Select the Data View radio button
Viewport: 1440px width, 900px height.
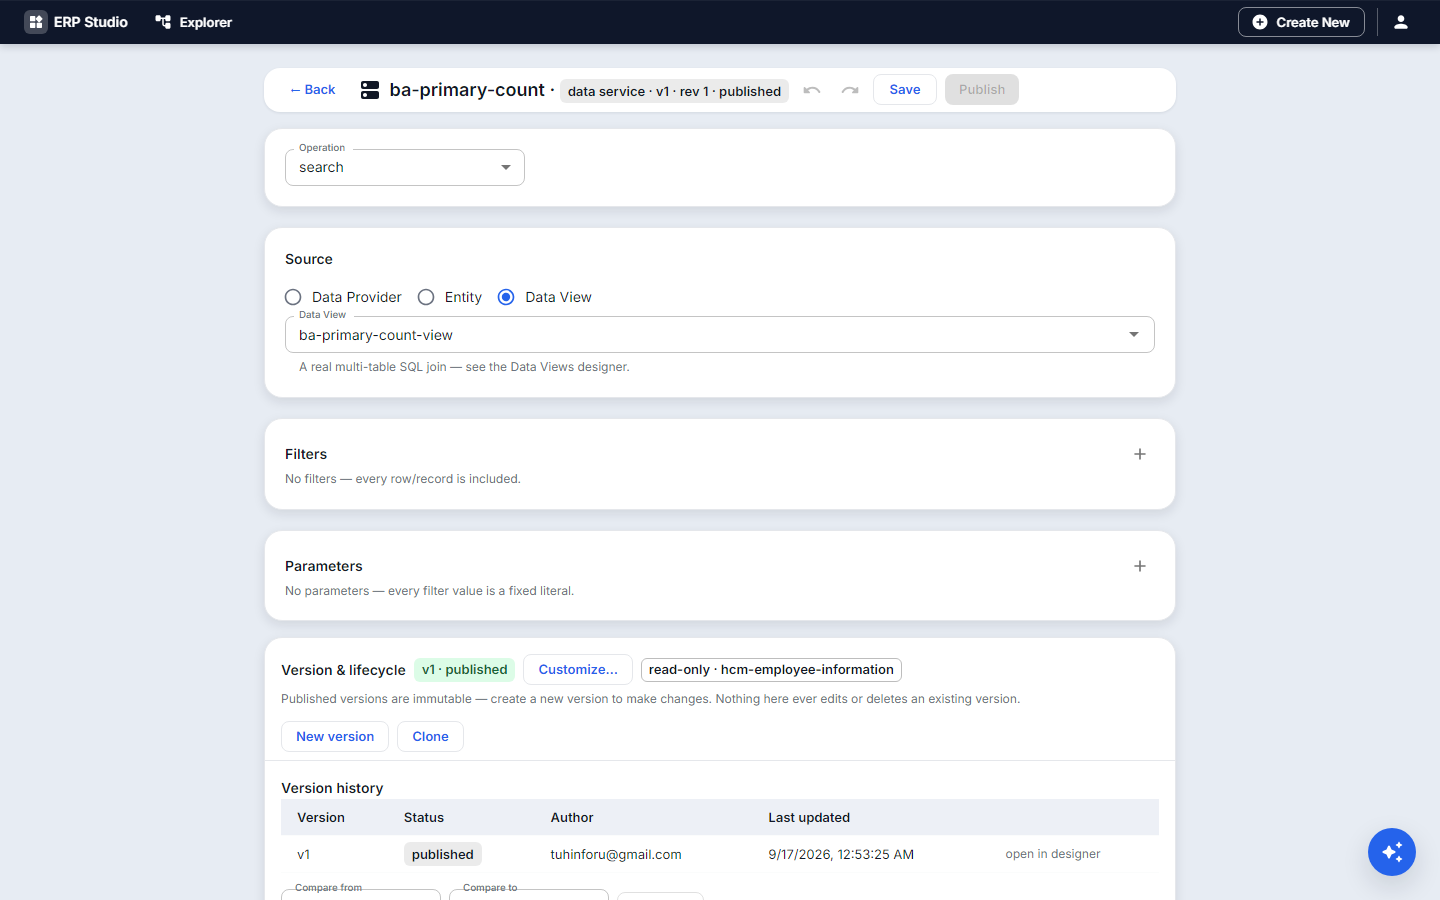506,297
